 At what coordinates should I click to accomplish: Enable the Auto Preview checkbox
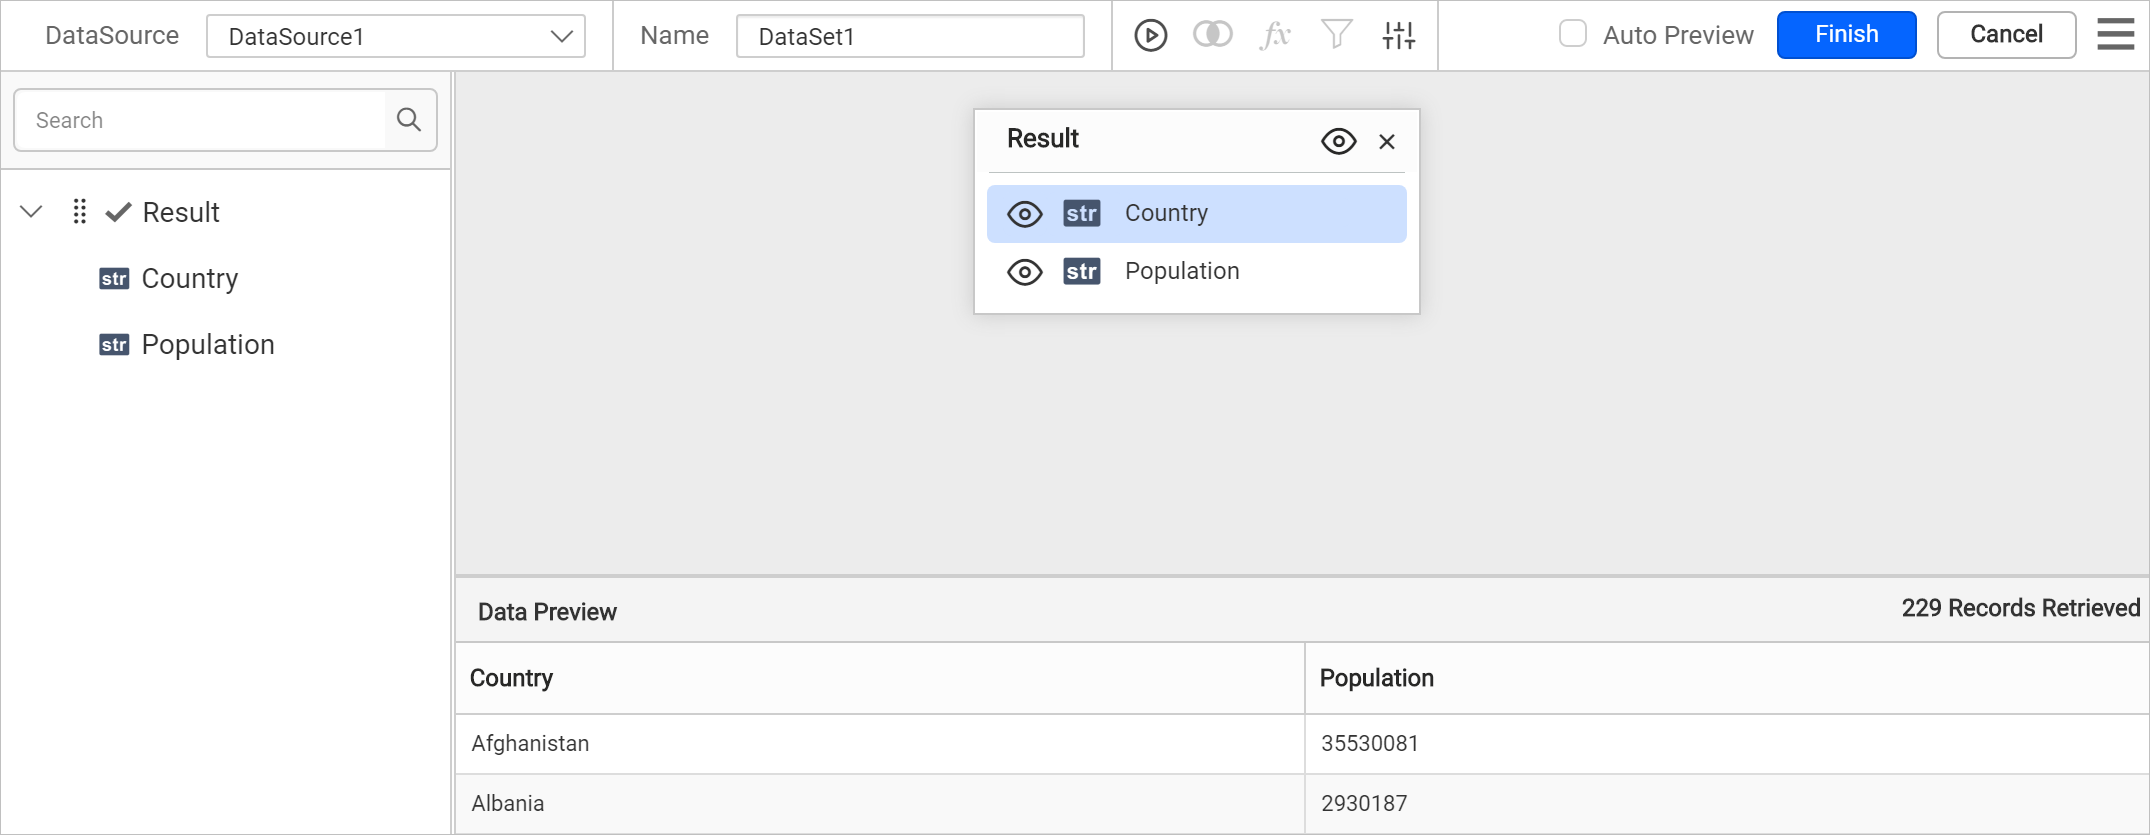coord(1573,35)
